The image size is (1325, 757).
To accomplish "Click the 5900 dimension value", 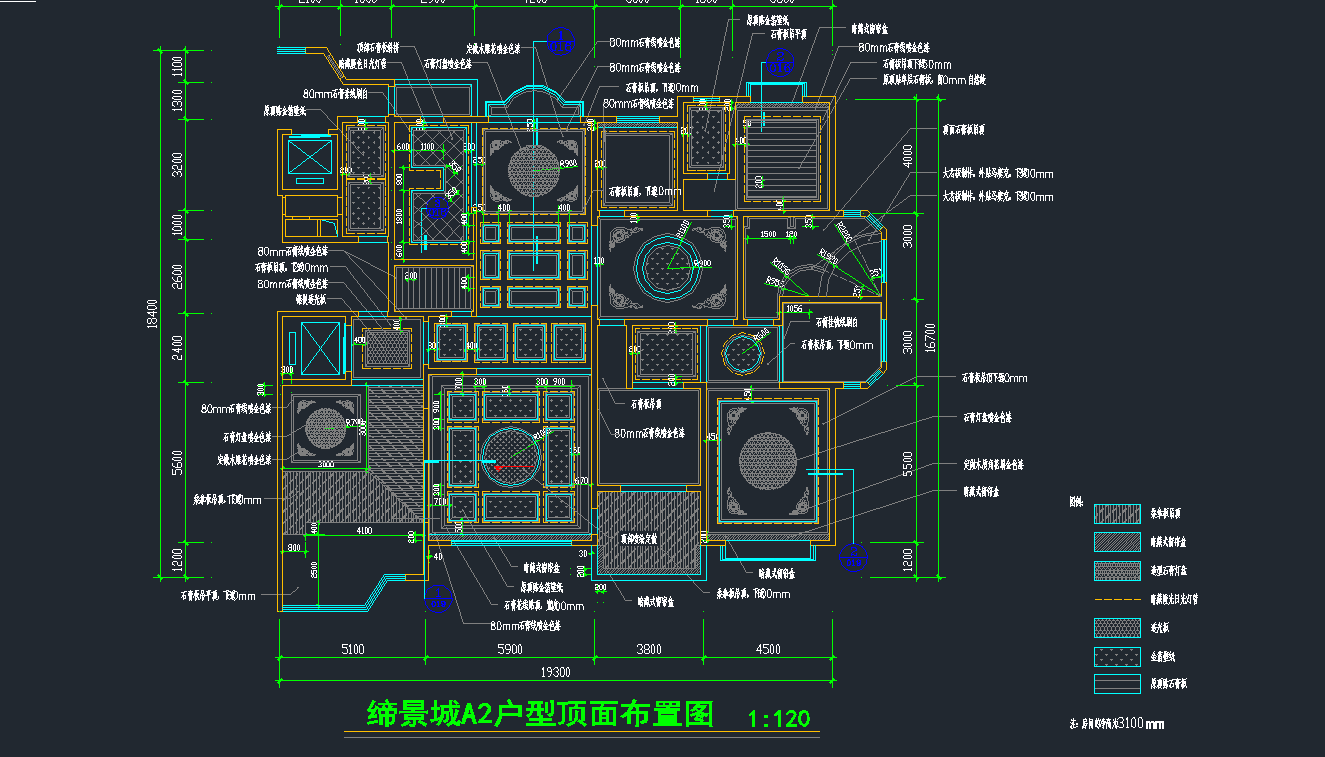I will point(510,649).
